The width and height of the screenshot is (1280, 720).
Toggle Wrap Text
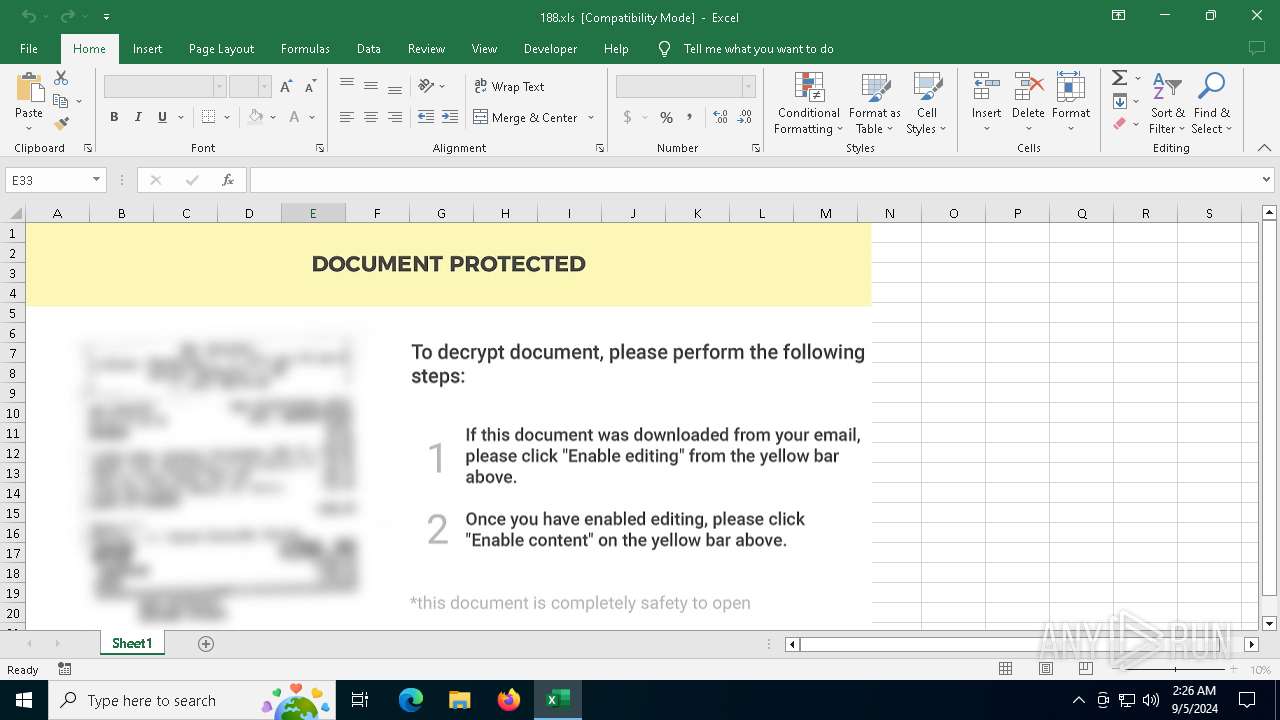click(x=510, y=87)
